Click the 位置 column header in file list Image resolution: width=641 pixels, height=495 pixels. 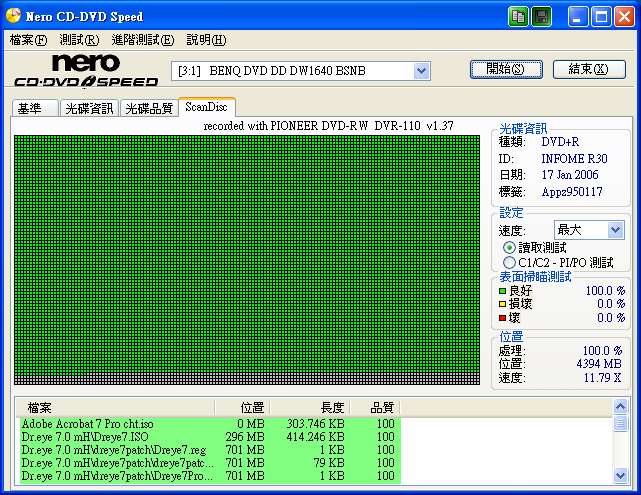[x=242, y=408]
